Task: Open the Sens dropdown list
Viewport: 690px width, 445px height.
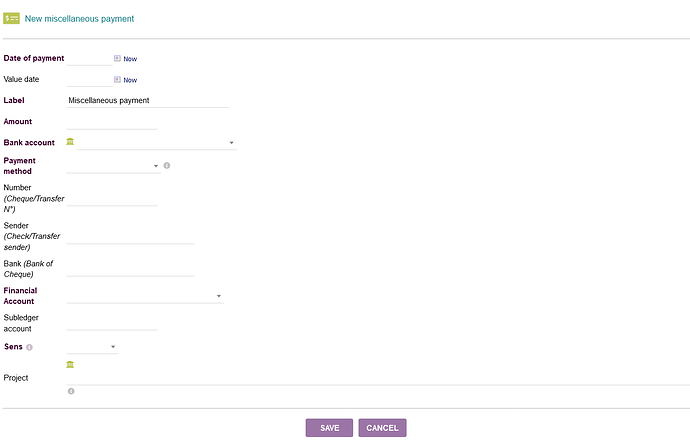Action: [92, 347]
